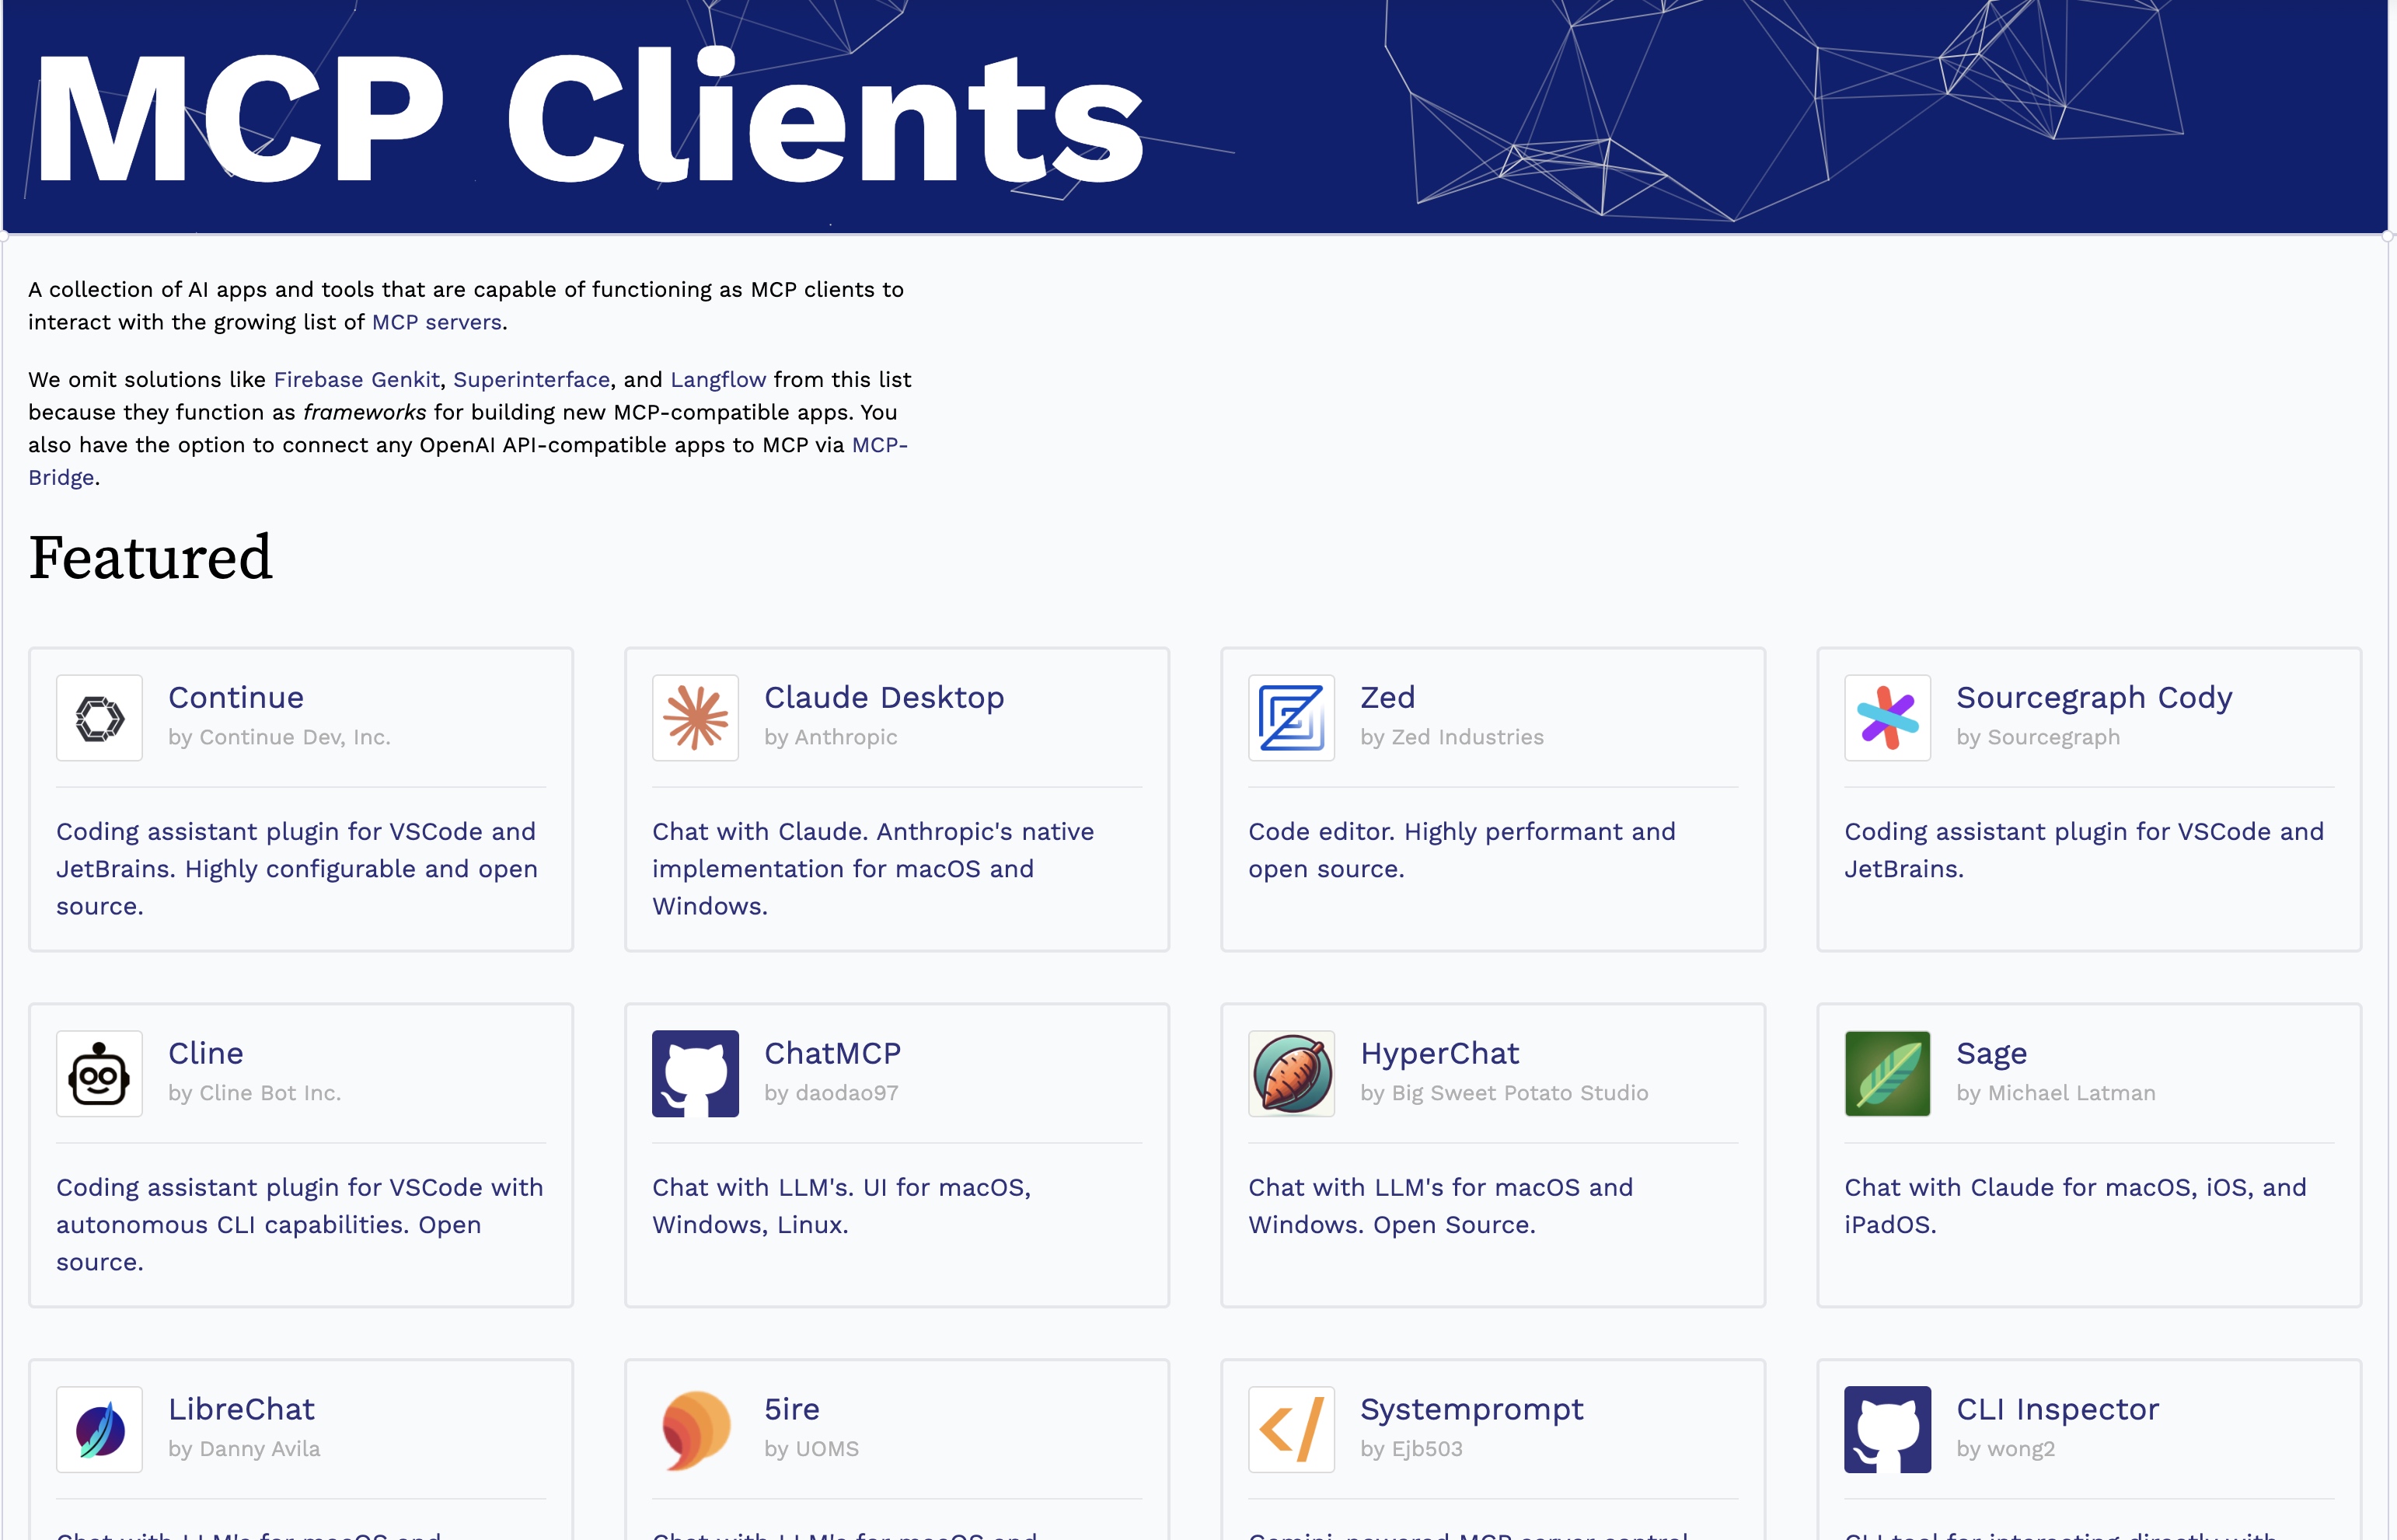Image resolution: width=2397 pixels, height=1540 pixels.
Task: Open the Firebase Genkit link
Action: click(356, 380)
